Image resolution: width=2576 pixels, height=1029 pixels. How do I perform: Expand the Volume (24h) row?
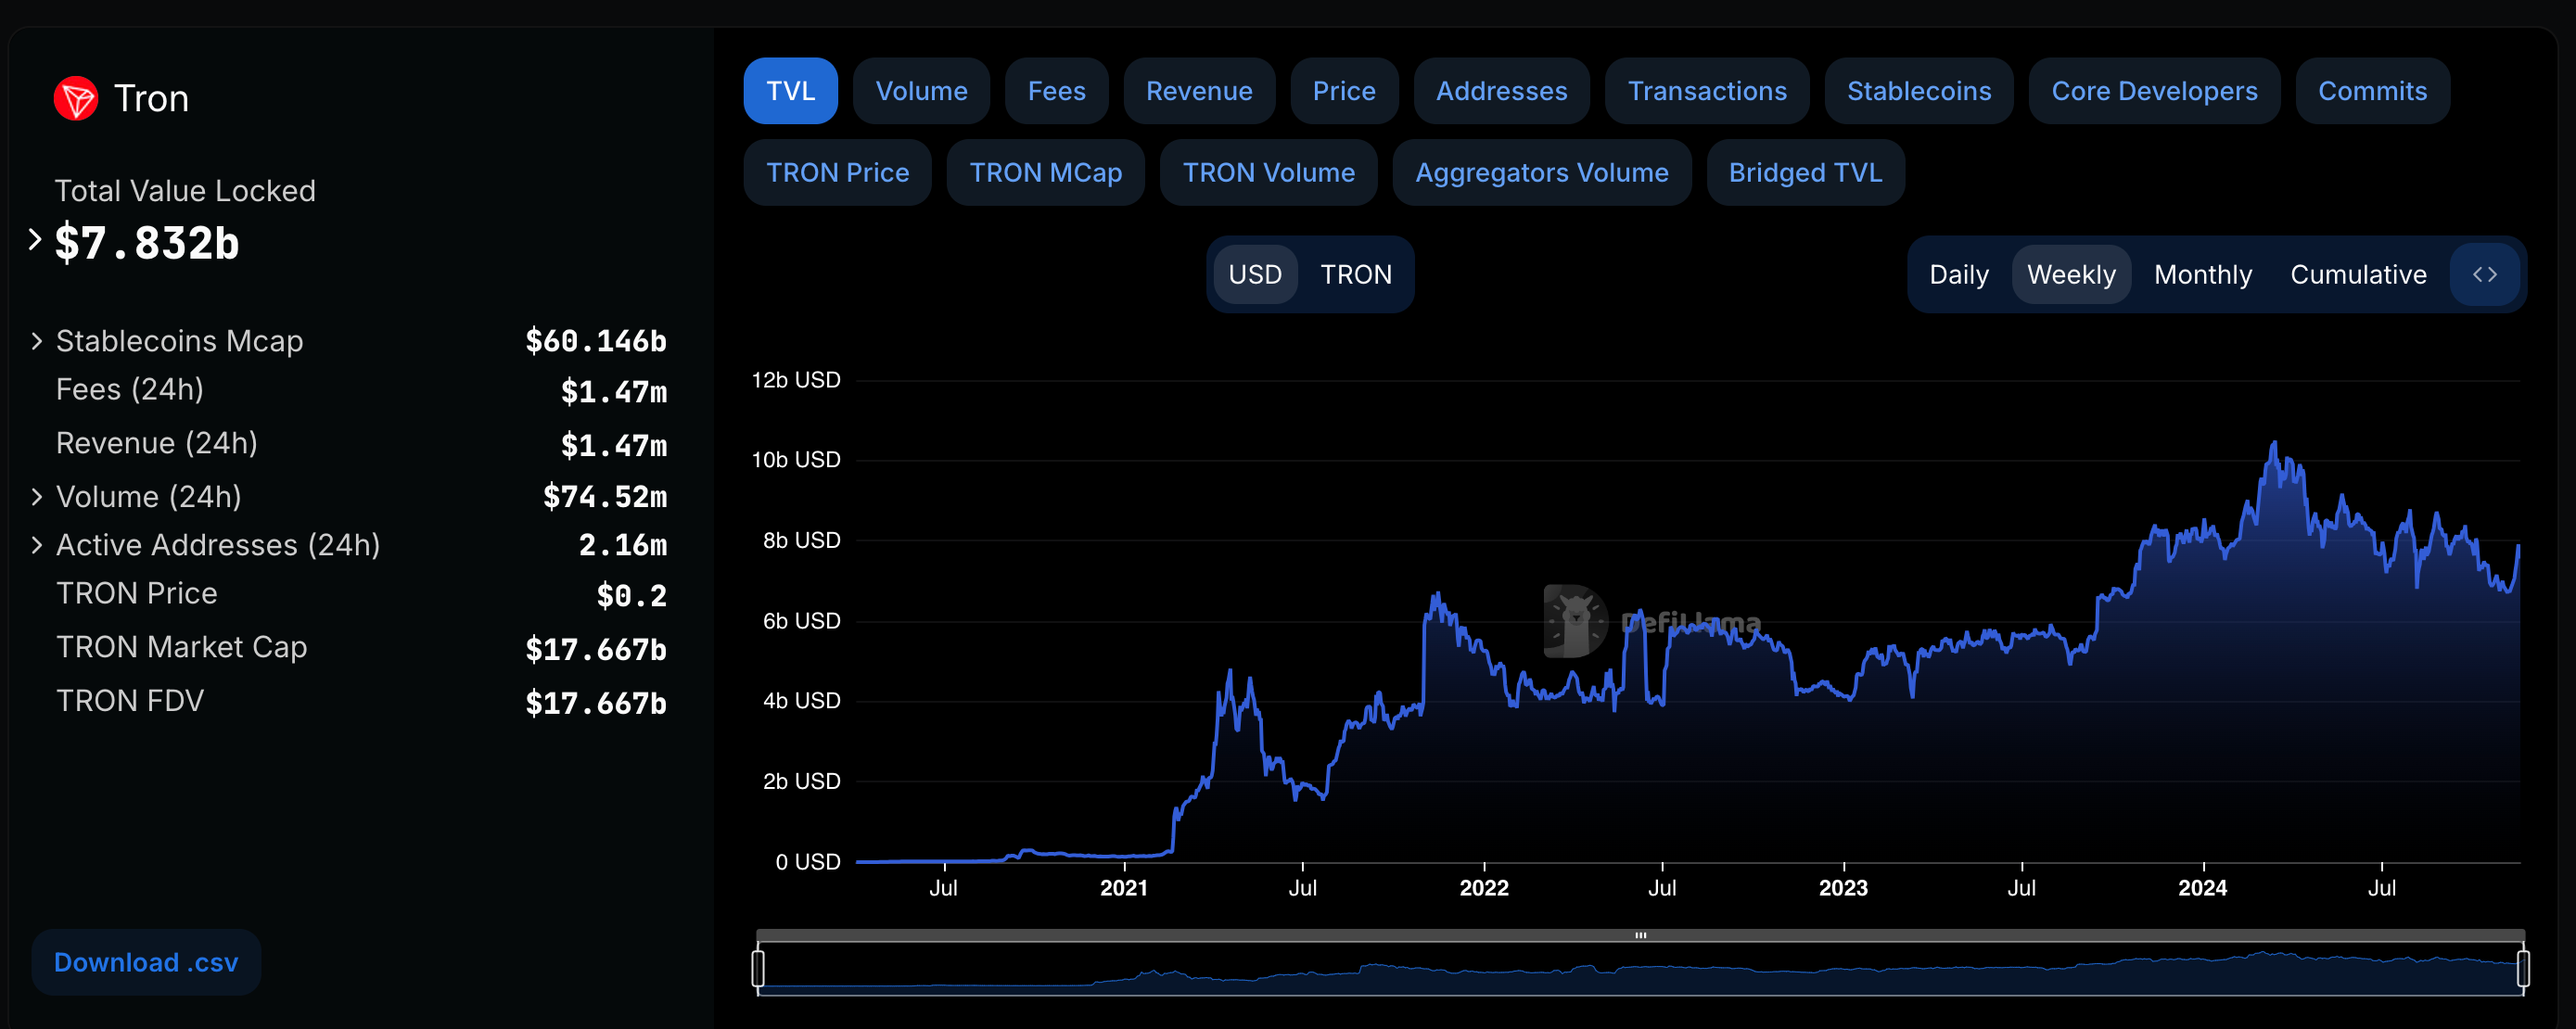37,497
